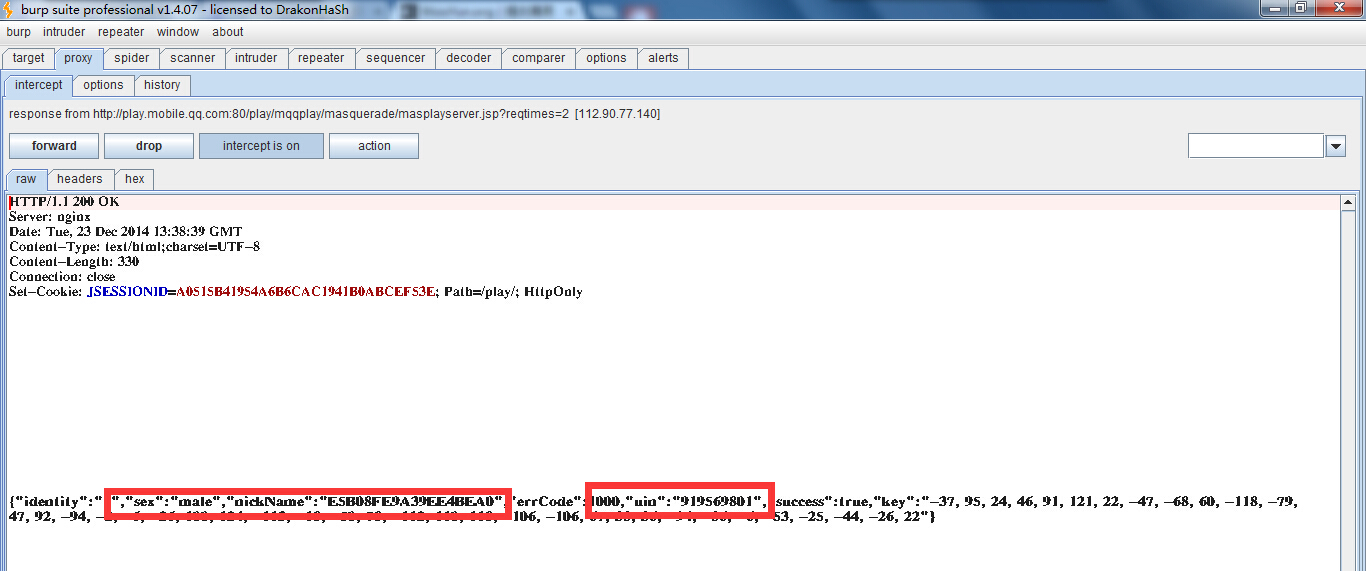Click the Burp Suite lightning title icon
This screenshot has width=1366, height=571.
point(9,8)
